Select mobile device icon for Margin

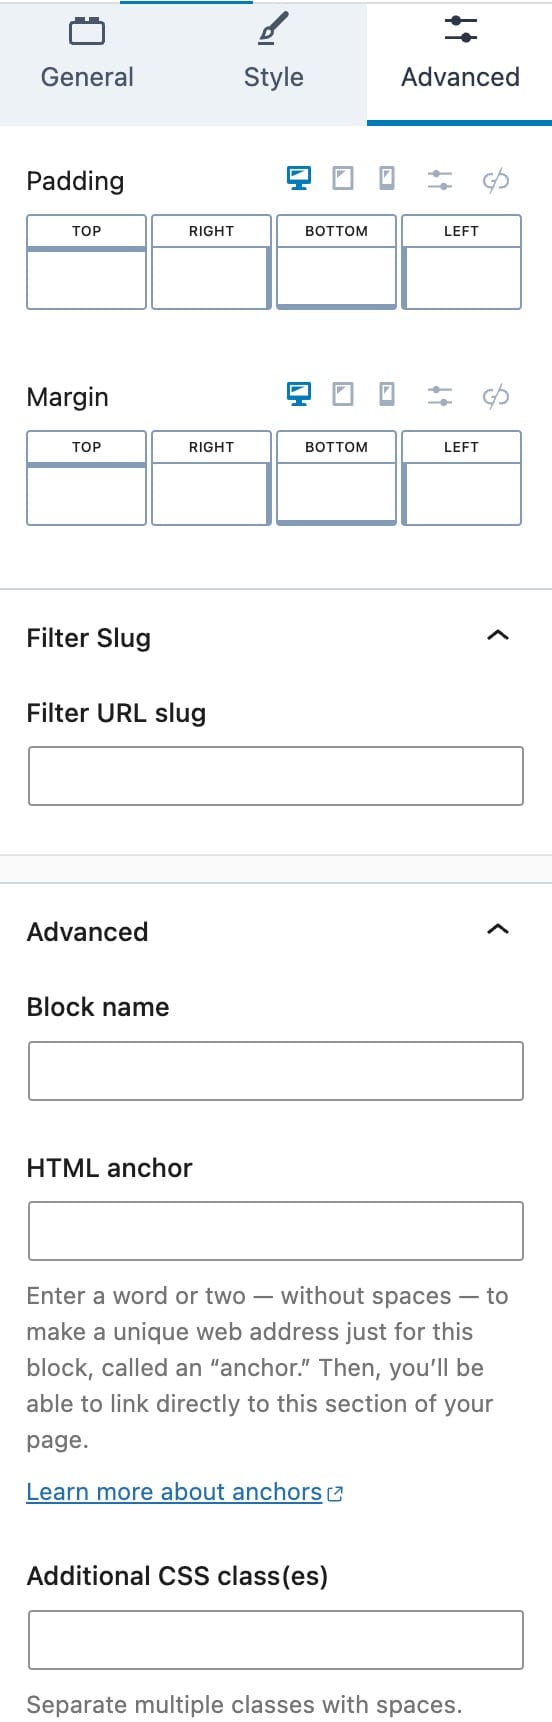[387, 394]
